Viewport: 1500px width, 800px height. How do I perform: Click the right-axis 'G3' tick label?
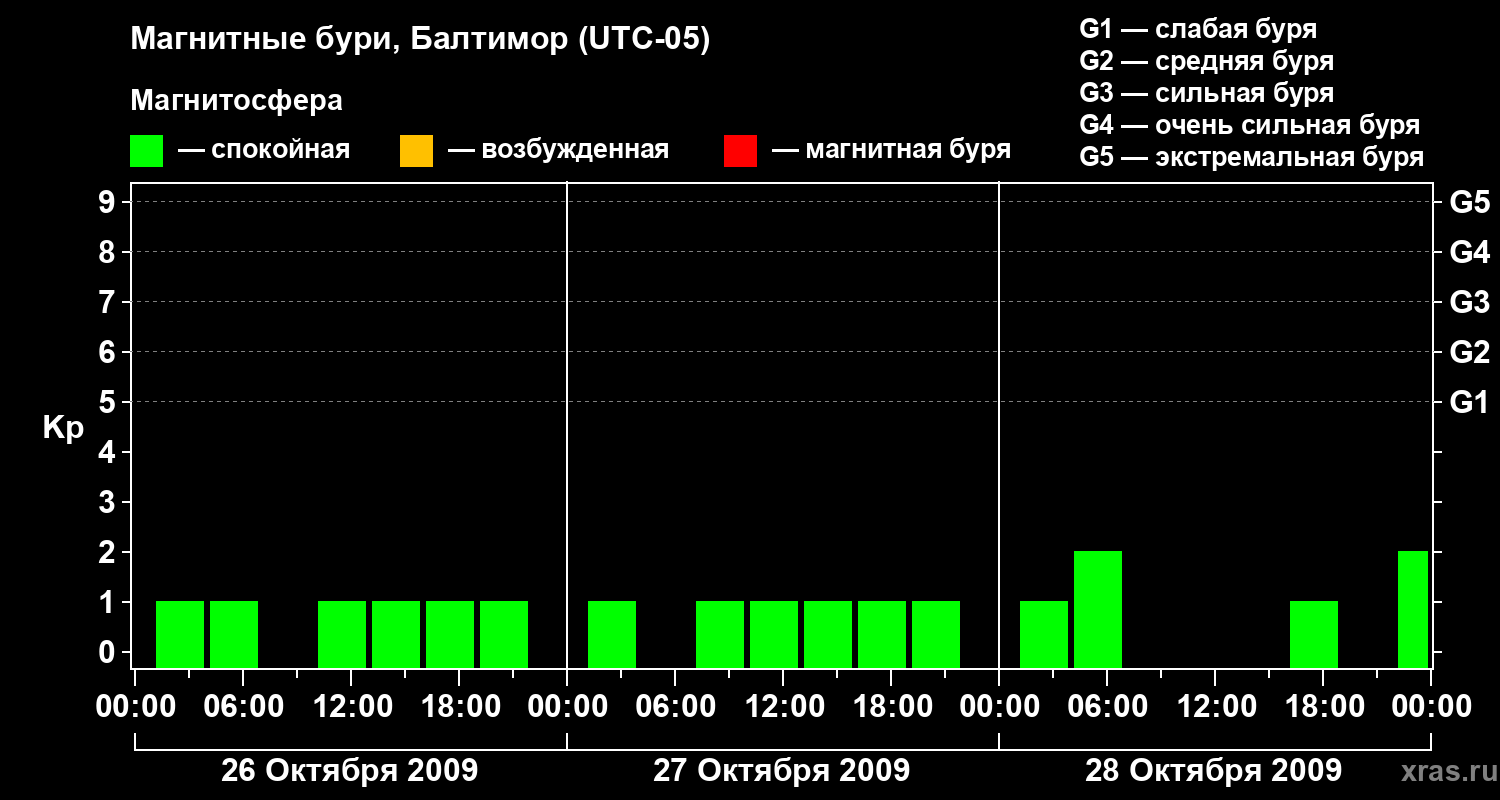coord(1470,302)
